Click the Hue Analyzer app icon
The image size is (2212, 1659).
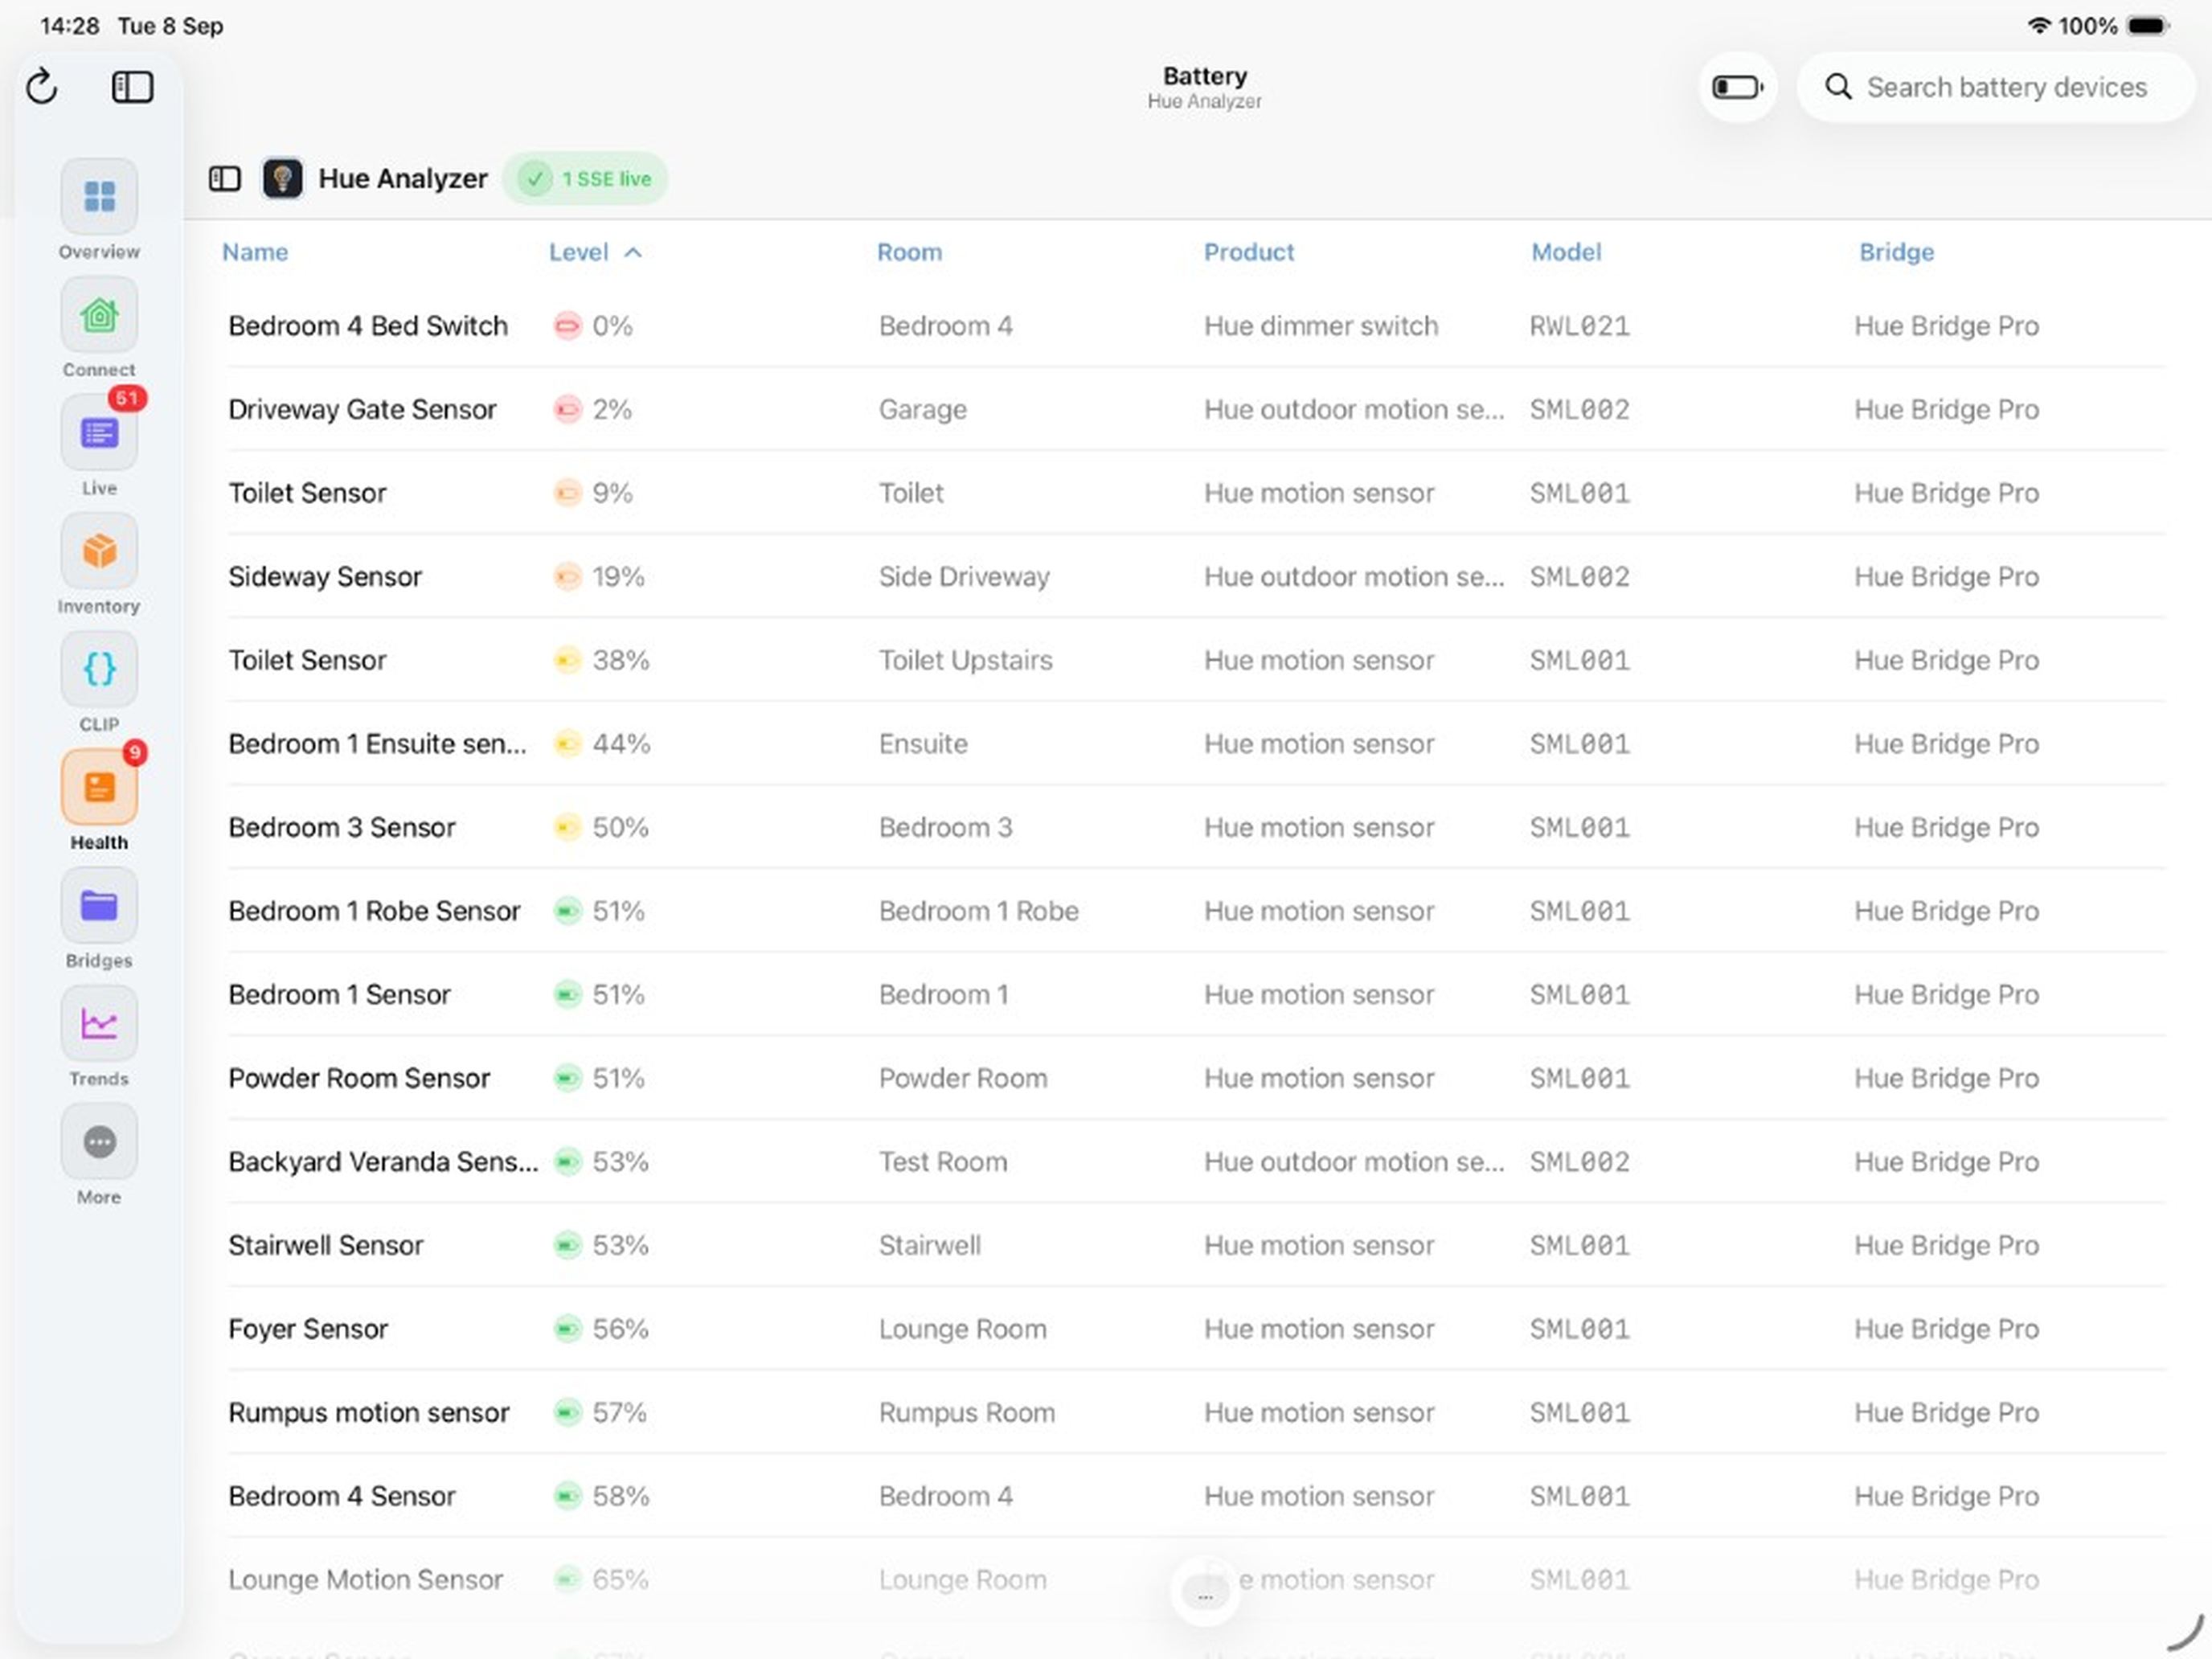click(x=283, y=179)
